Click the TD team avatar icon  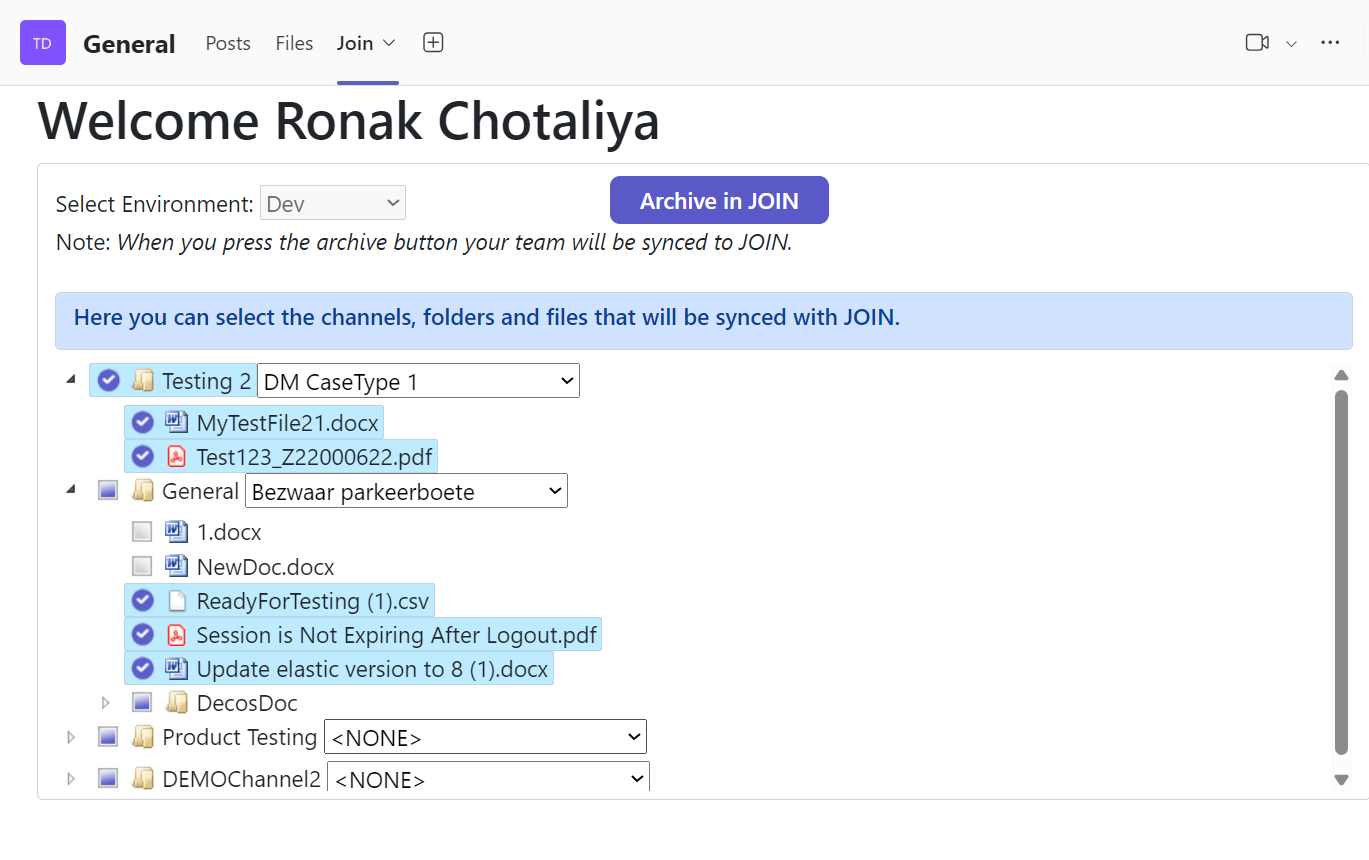click(43, 43)
